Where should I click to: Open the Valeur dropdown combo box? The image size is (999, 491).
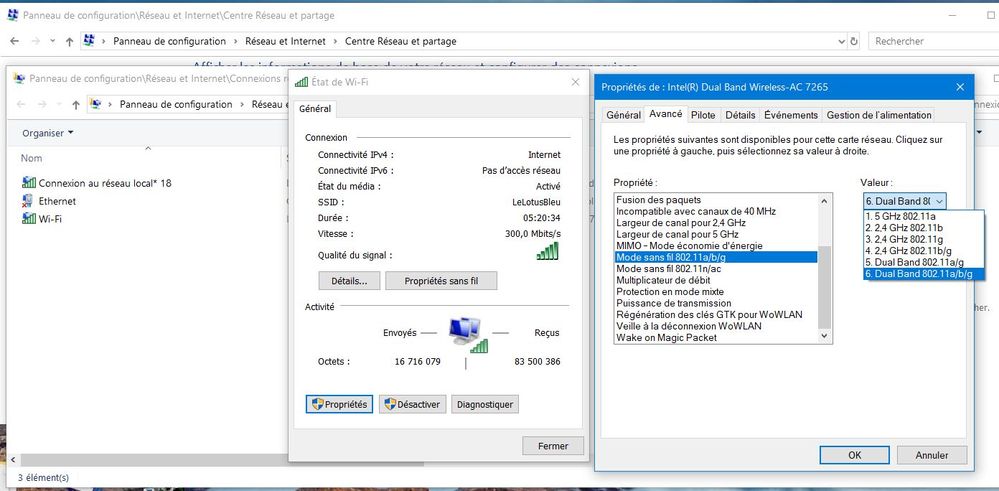click(904, 201)
